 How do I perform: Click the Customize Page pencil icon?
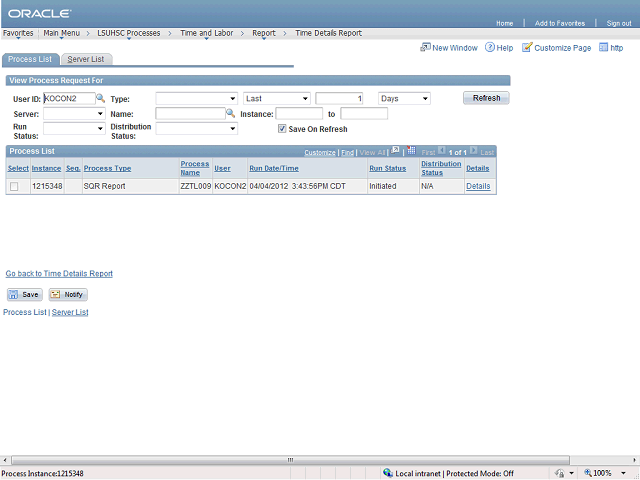point(527,47)
